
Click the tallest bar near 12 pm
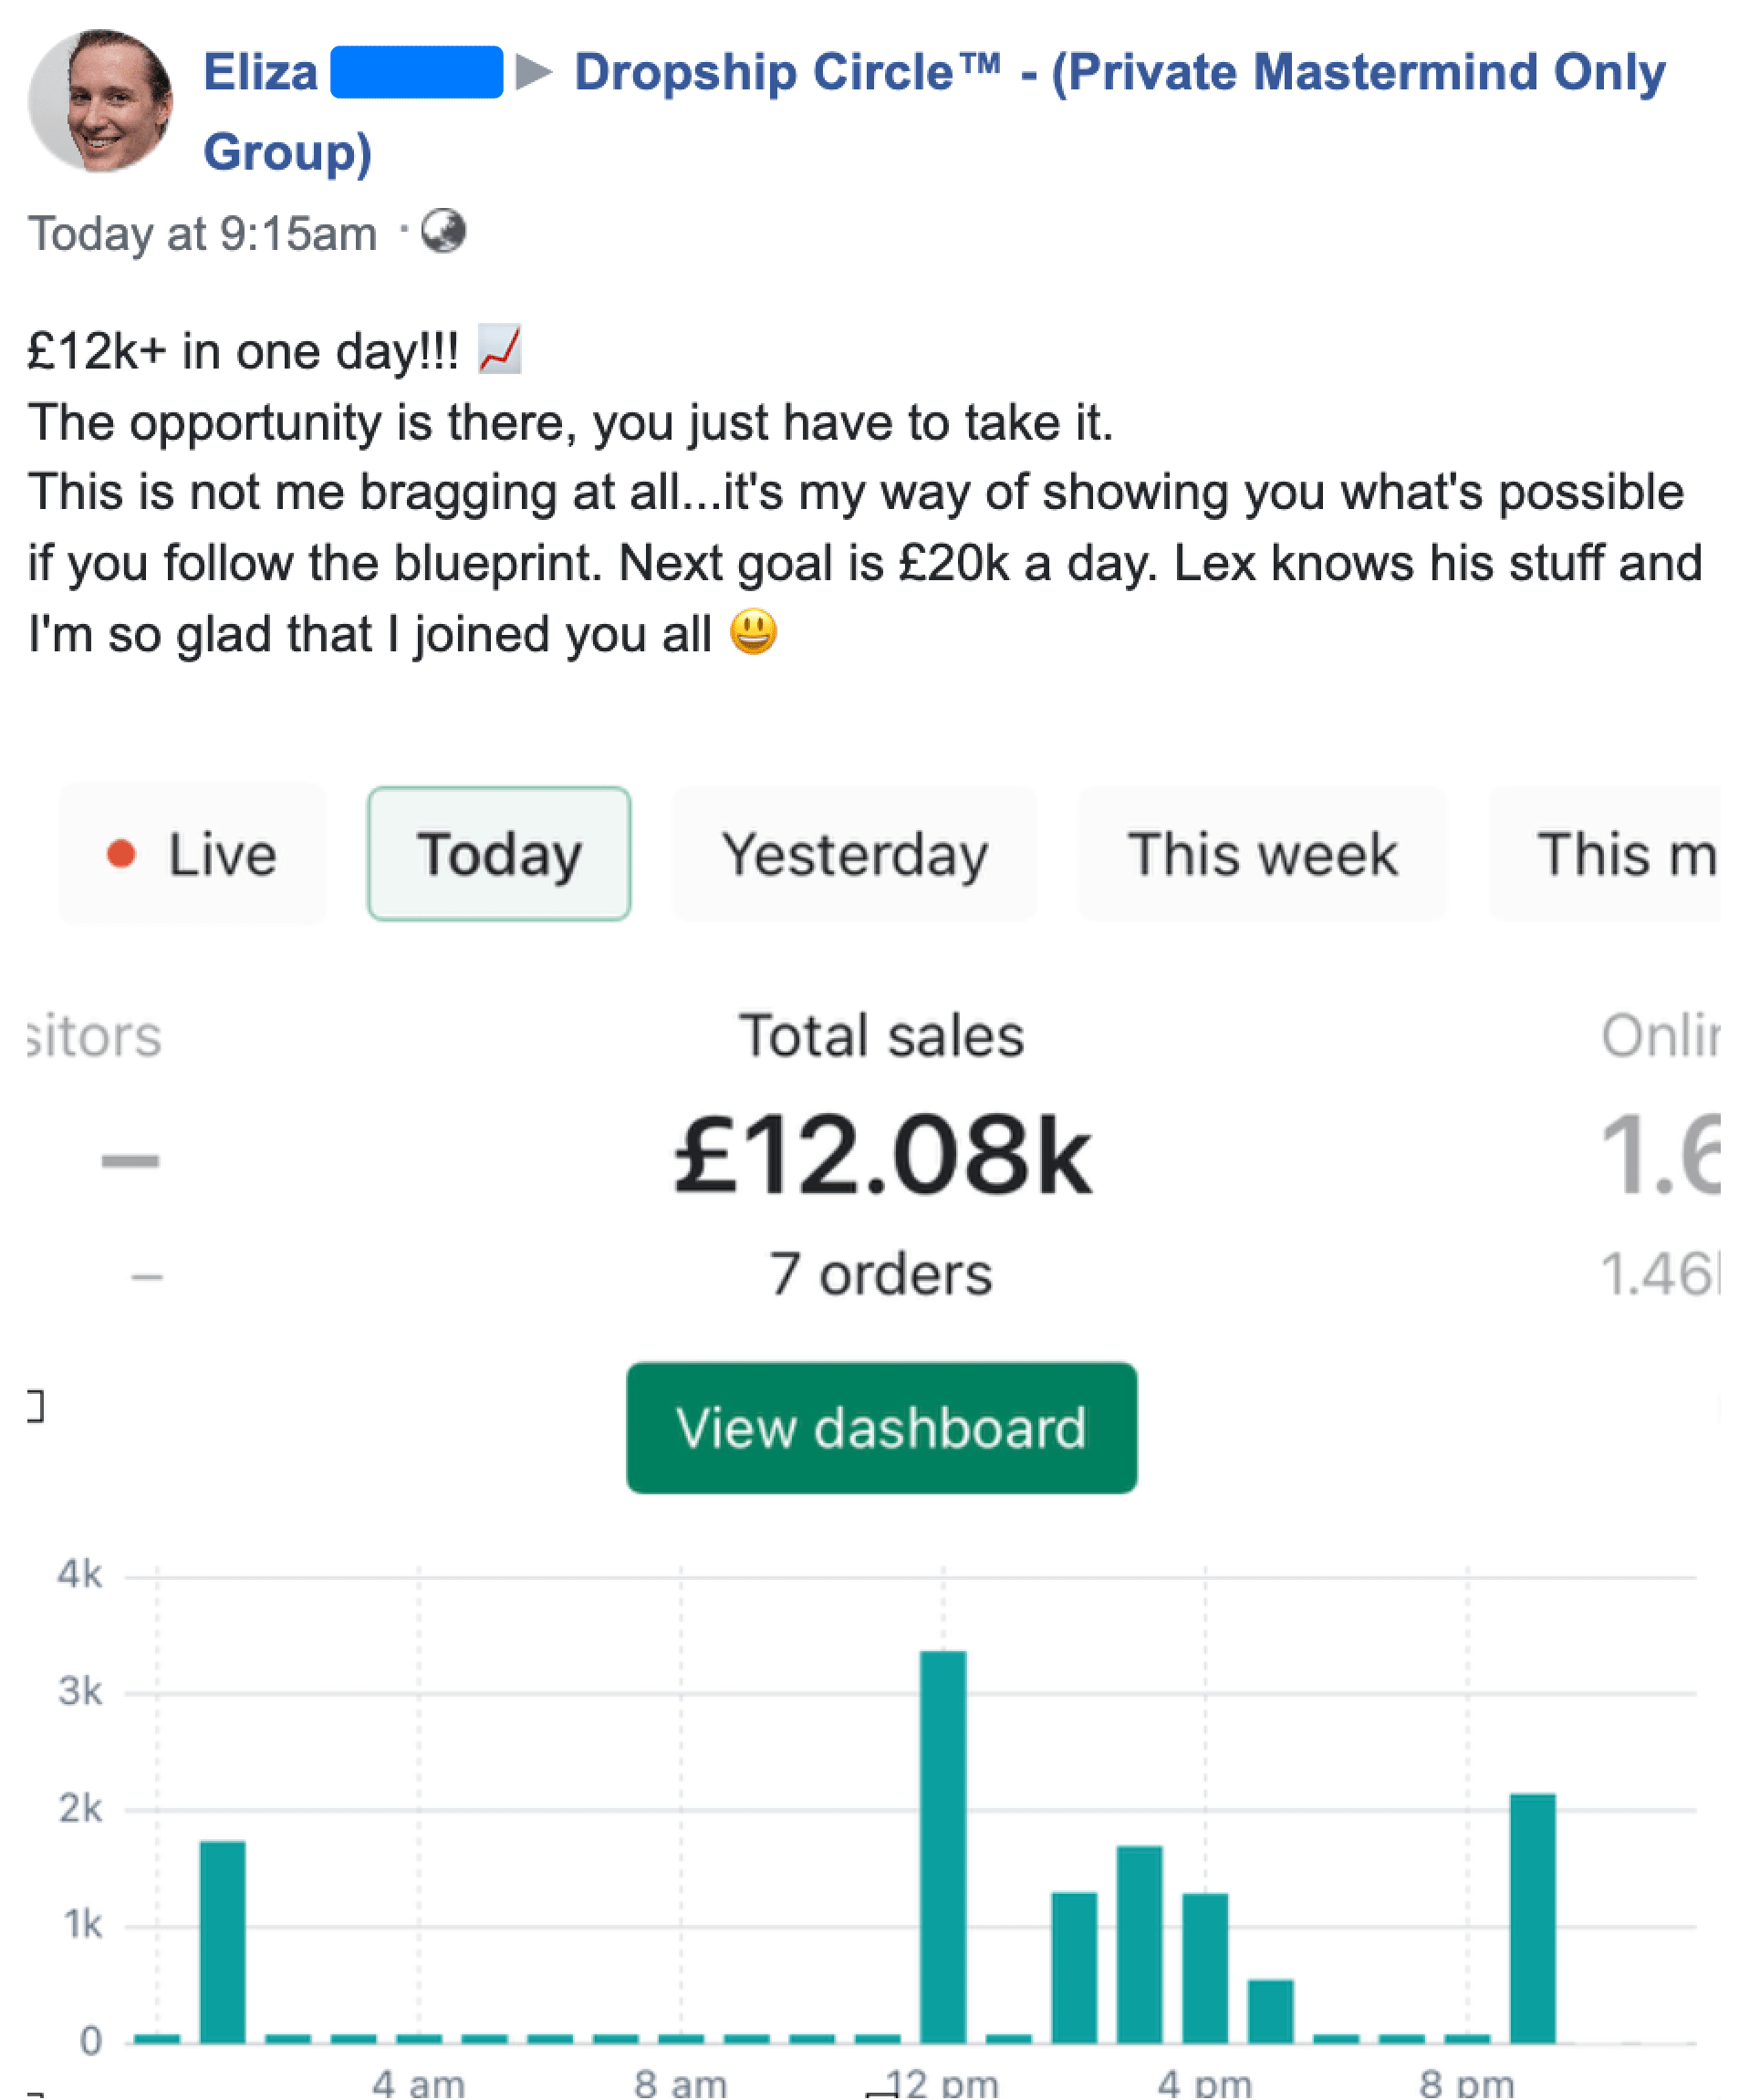943,1850
